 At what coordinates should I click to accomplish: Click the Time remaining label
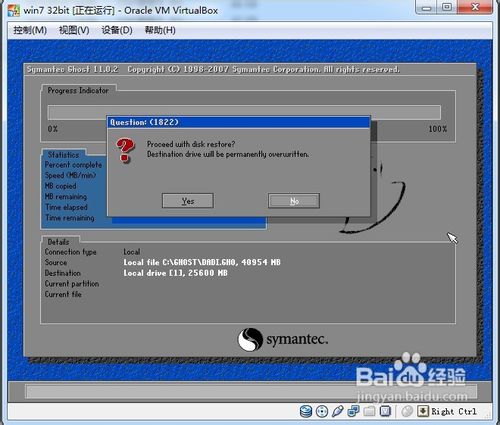point(70,218)
